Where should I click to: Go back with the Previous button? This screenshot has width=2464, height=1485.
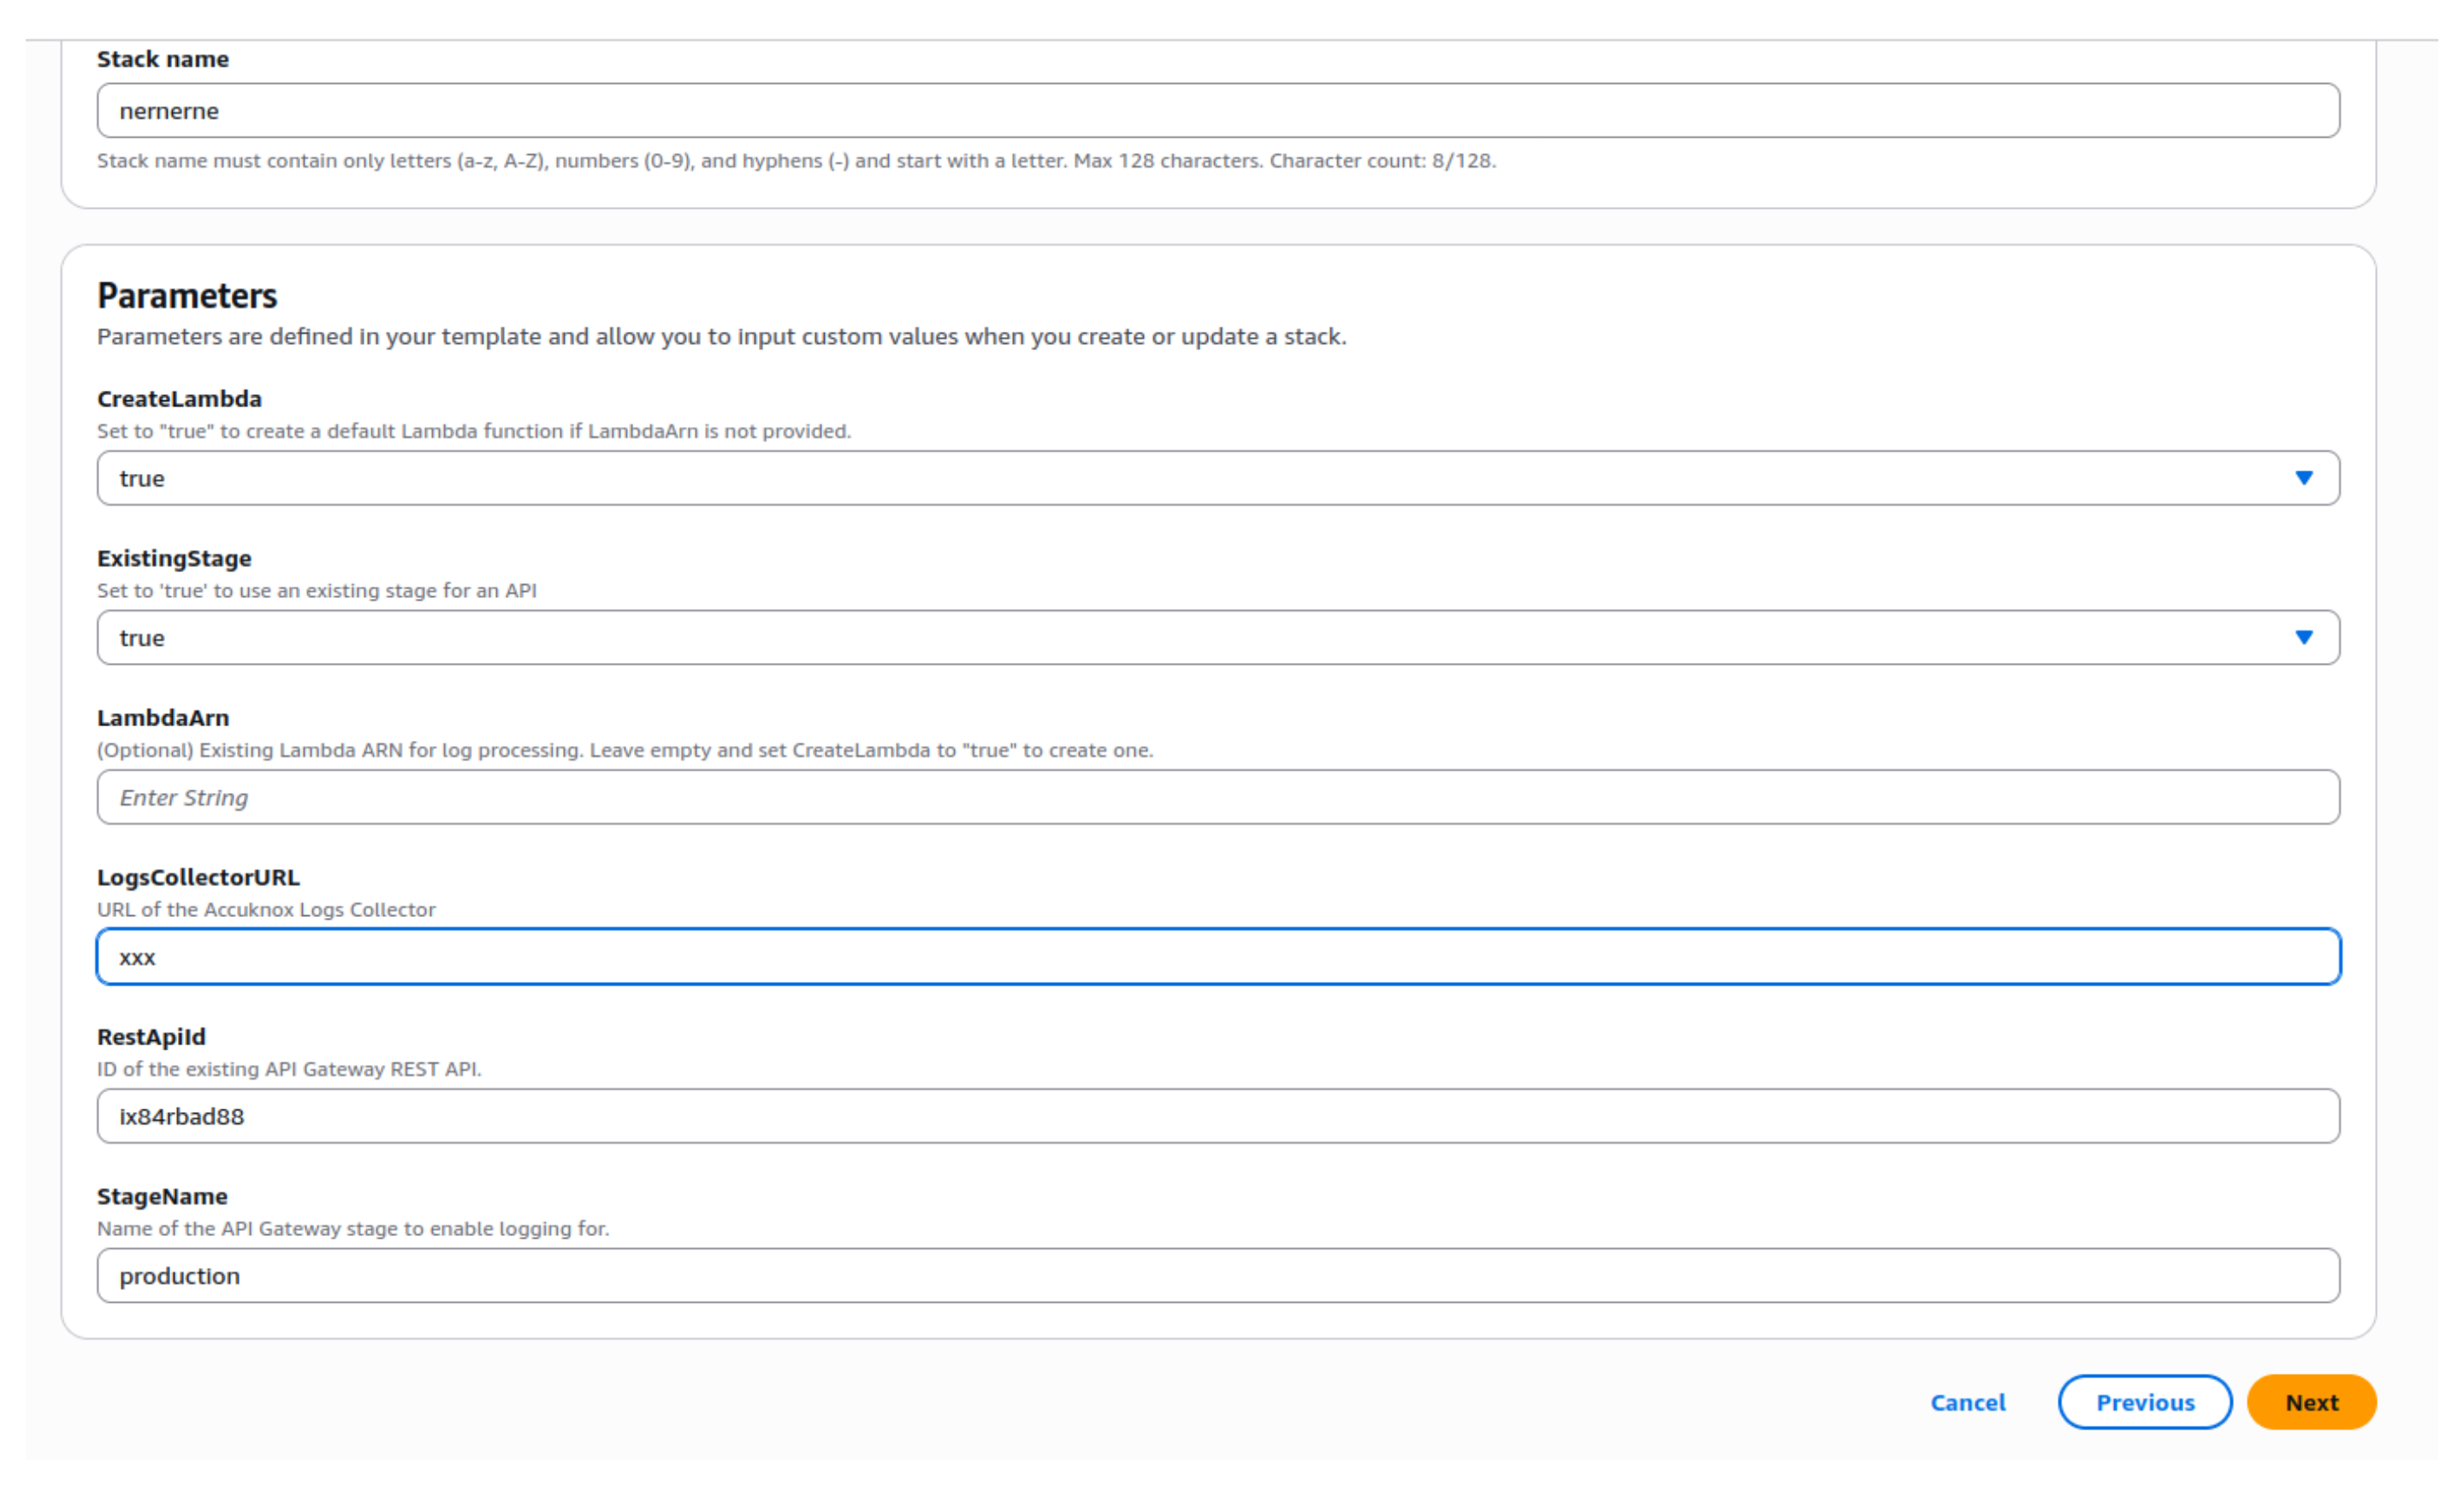click(2144, 1402)
